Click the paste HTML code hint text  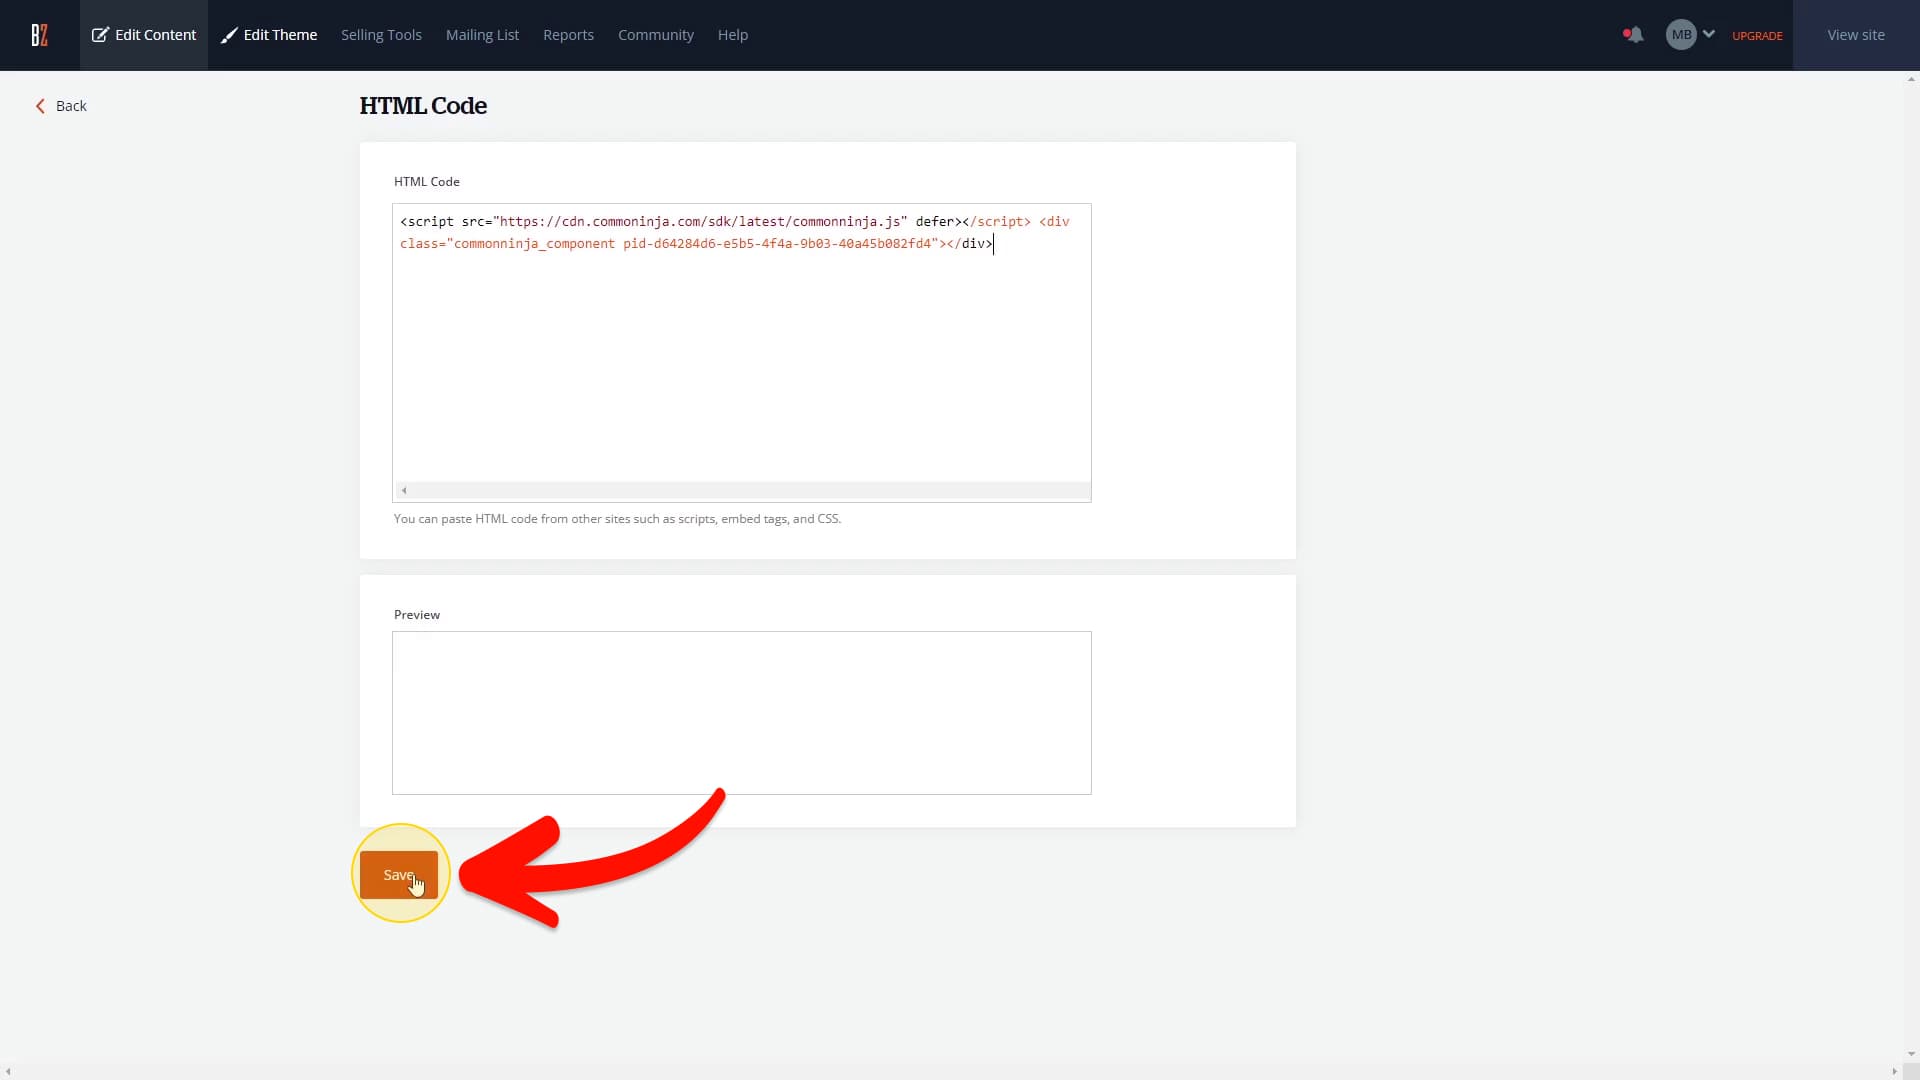tap(617, 519)
